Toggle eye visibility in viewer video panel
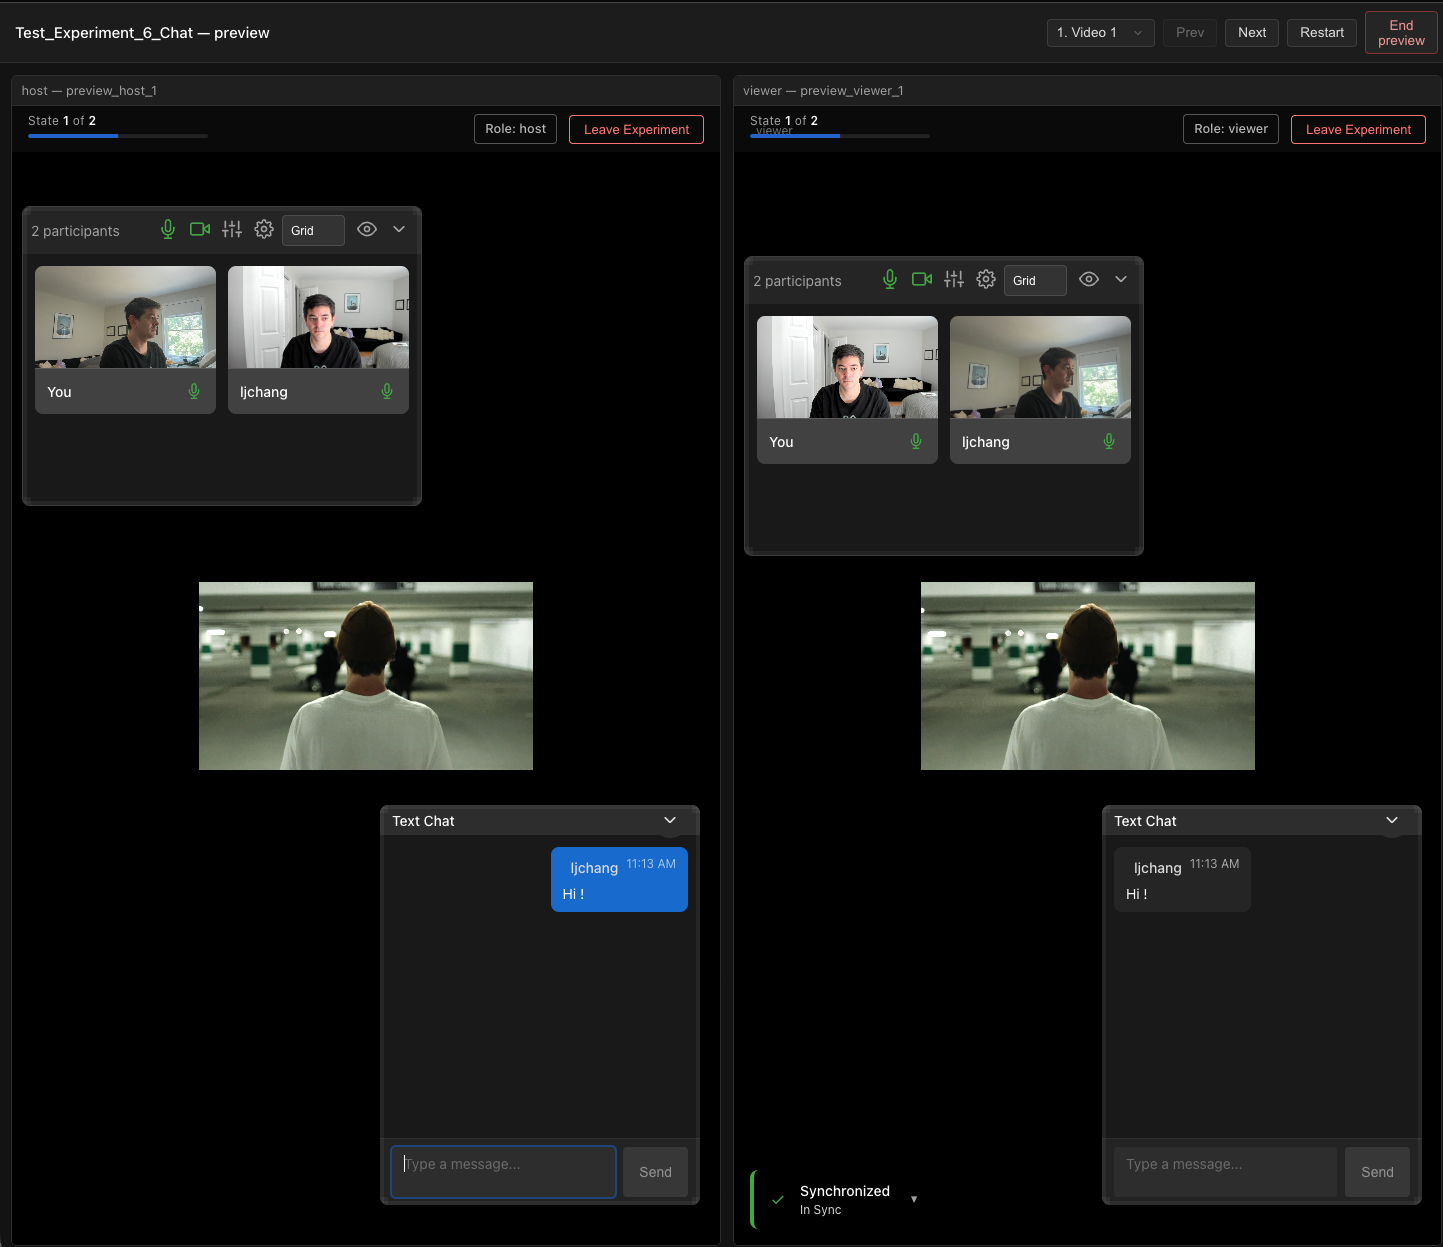The height and width of the screenshot is (1247, 1443). [1089, 279]
